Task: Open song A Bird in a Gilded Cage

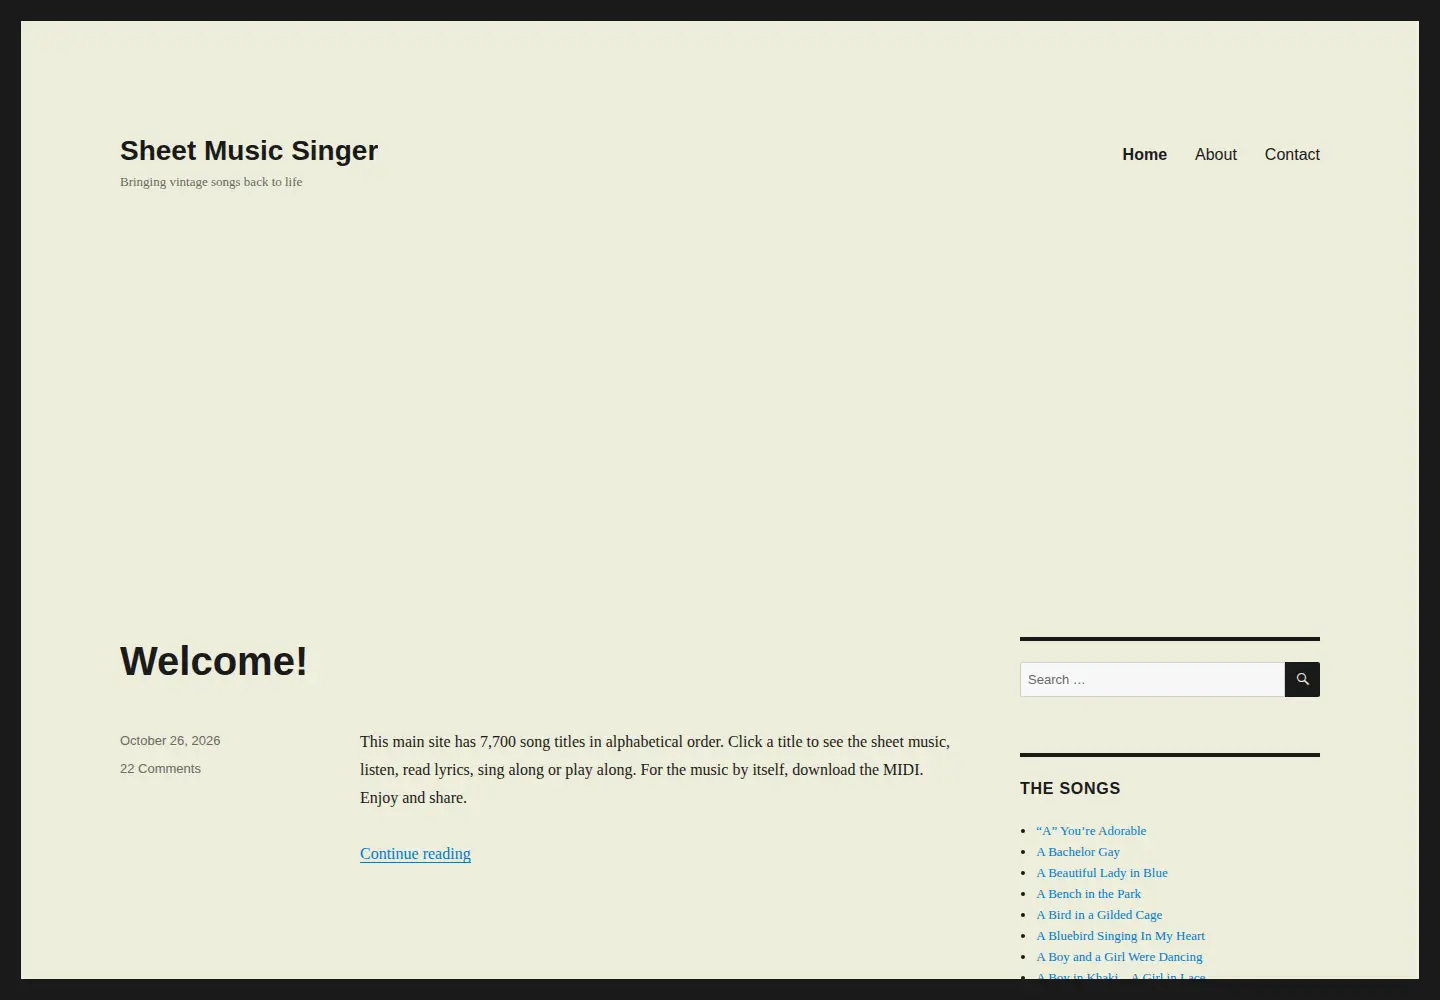Action: pyautogui.click(x=1099, y=914)
